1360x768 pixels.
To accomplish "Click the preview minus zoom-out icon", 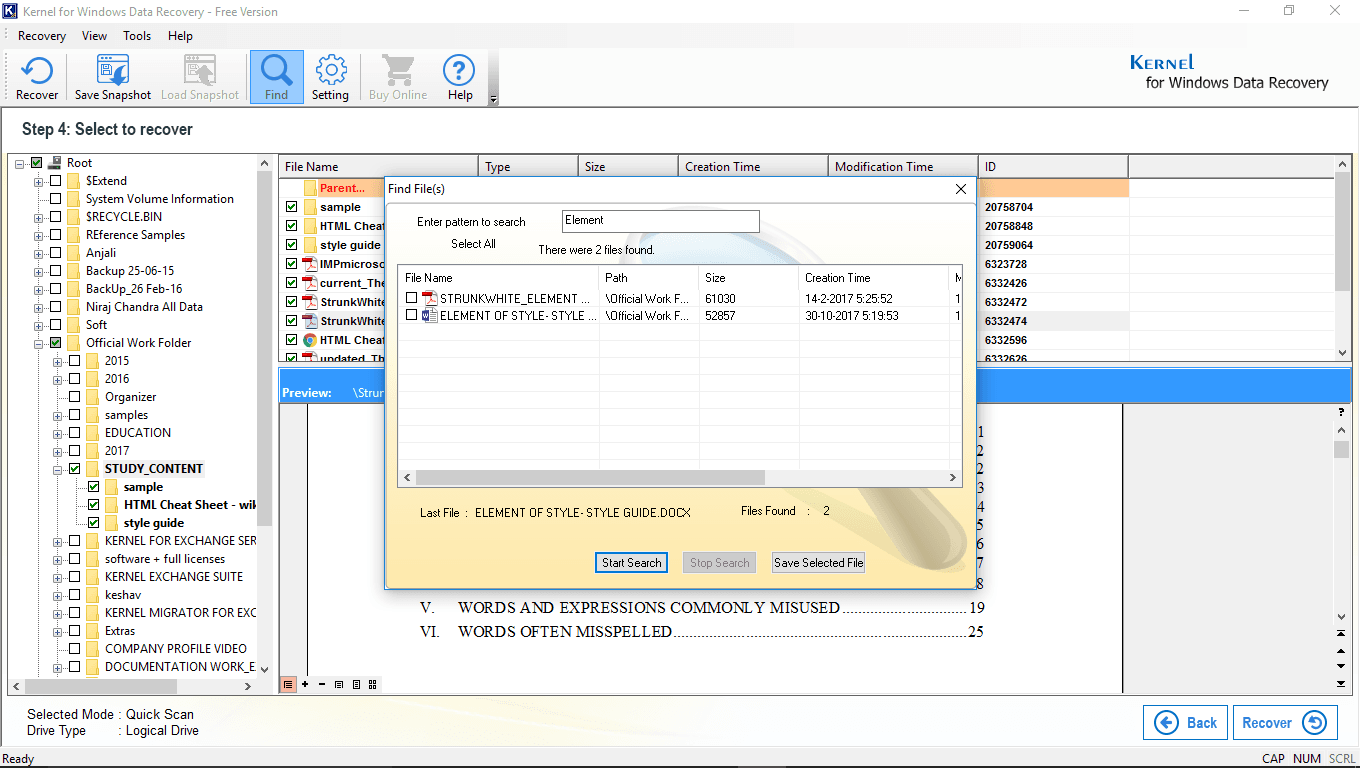I will point(321,684).
